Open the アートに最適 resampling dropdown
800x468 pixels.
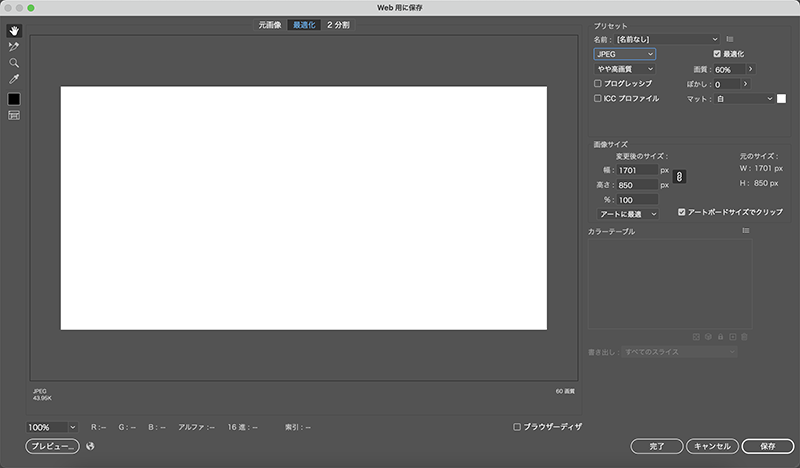pos(628,214)
